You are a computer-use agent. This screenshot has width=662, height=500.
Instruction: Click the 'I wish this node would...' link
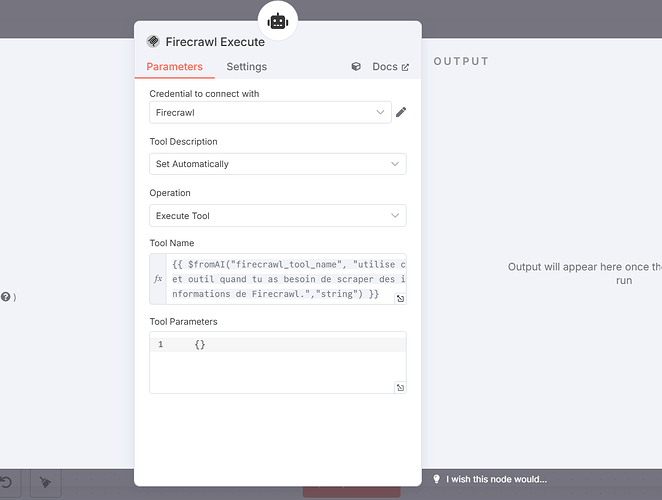click(496, 479)
